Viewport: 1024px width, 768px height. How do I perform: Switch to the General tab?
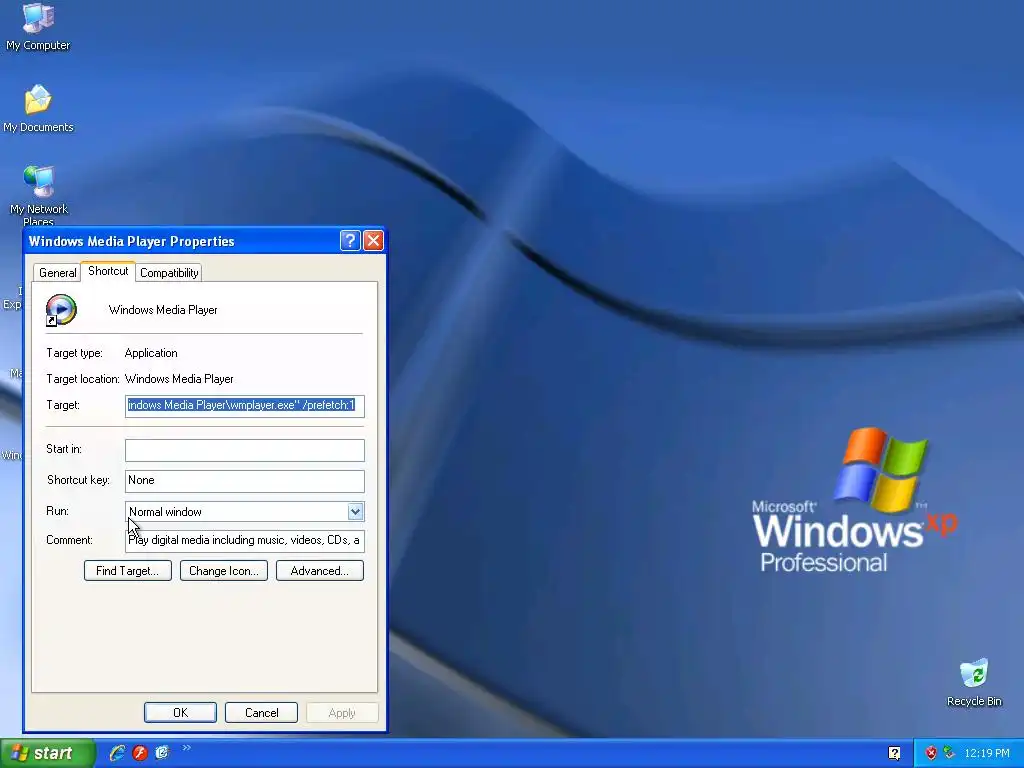[57, 273]
